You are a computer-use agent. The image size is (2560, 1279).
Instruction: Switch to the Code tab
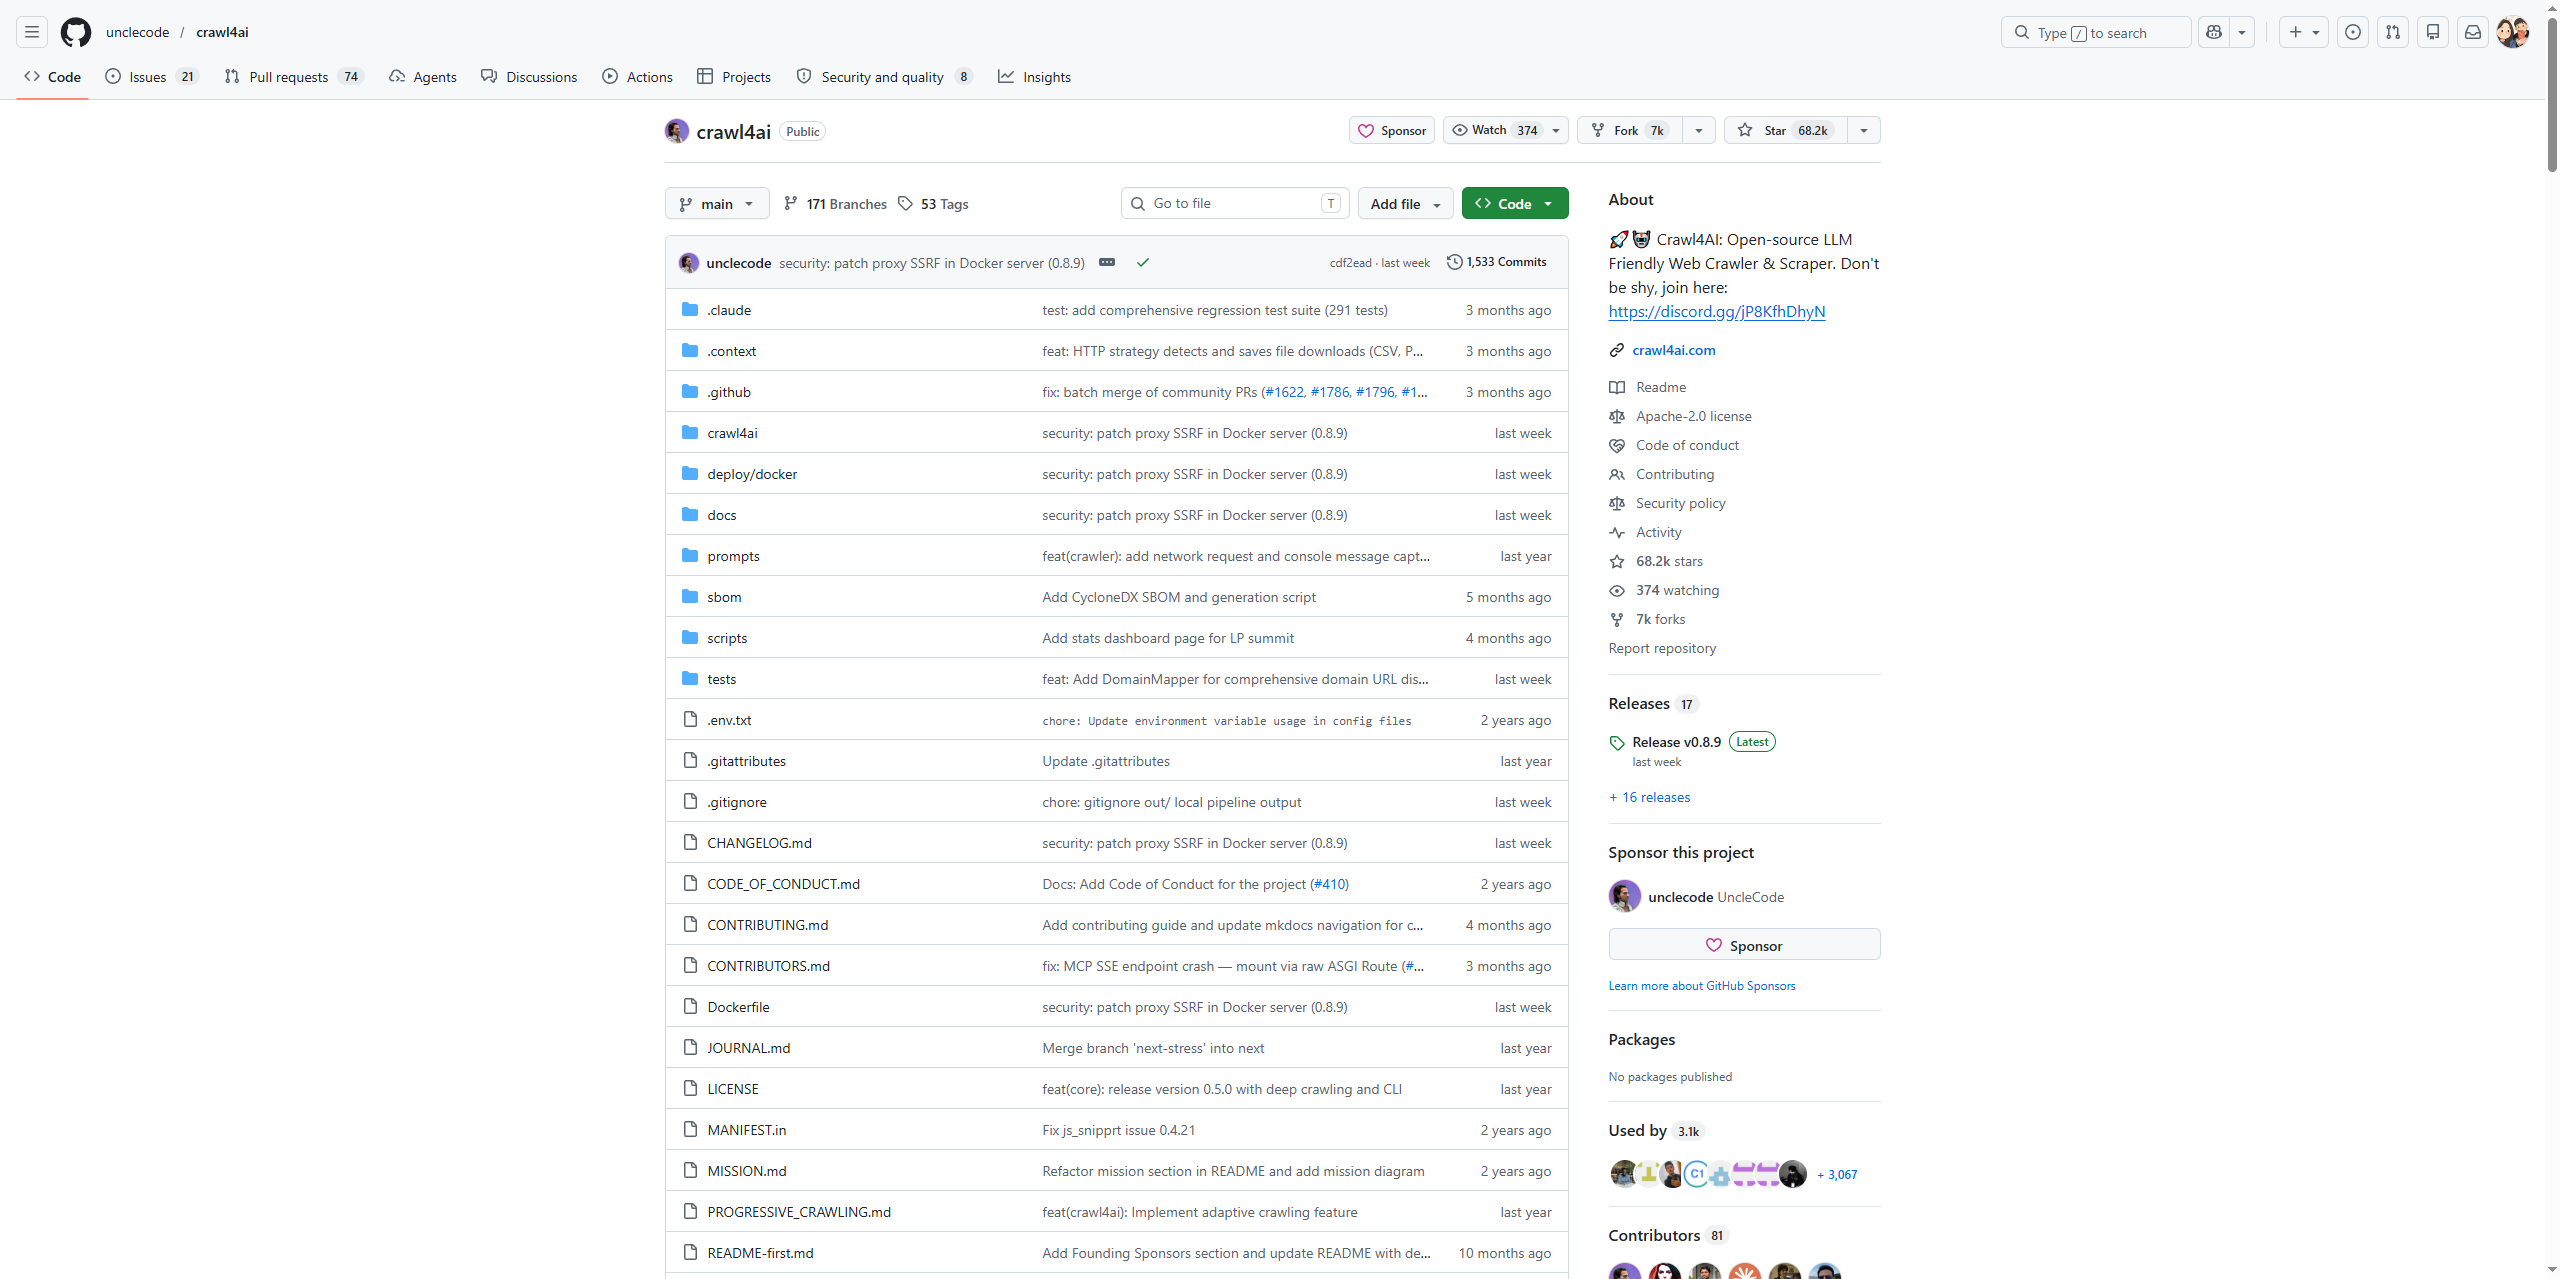point(53,77)
